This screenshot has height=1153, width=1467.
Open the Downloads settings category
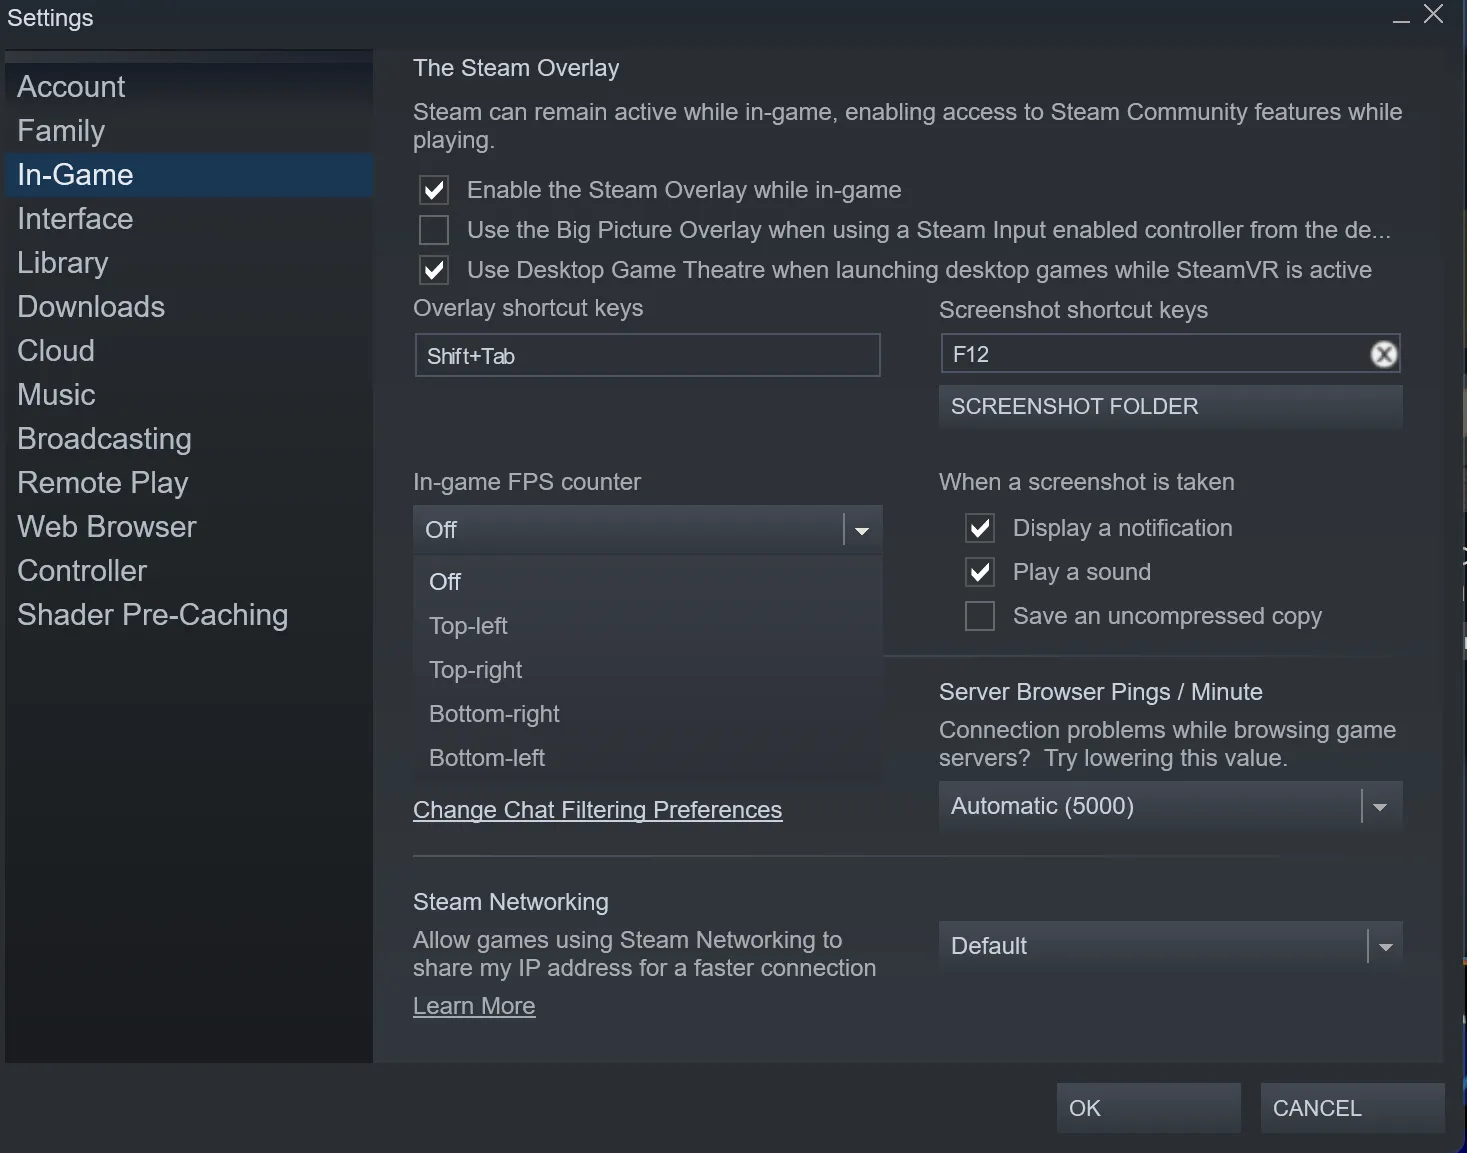90,306
